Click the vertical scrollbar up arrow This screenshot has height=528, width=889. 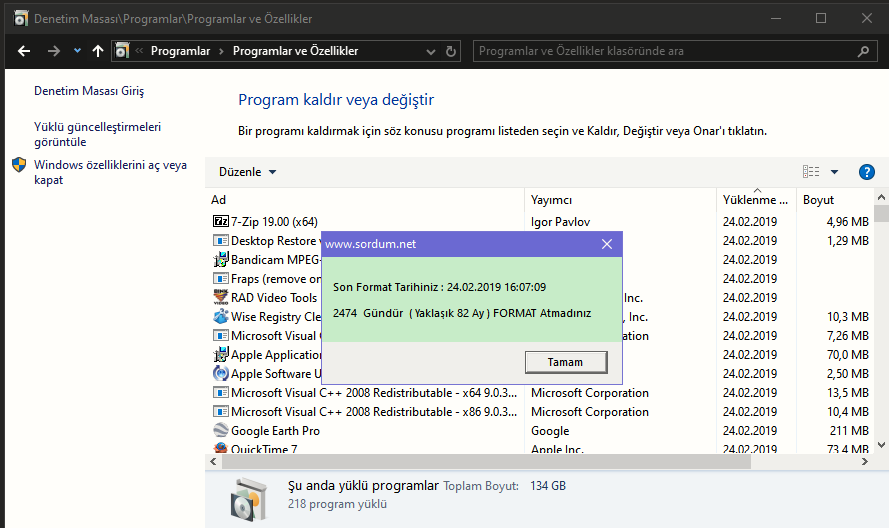tap(881, 197)
